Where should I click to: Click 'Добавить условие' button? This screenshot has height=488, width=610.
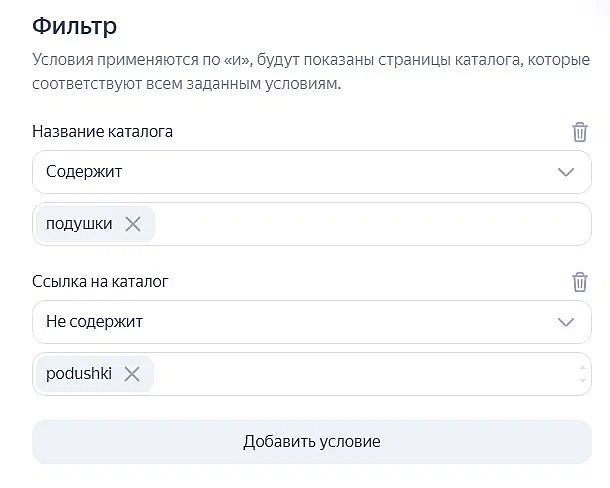[312, 442]
